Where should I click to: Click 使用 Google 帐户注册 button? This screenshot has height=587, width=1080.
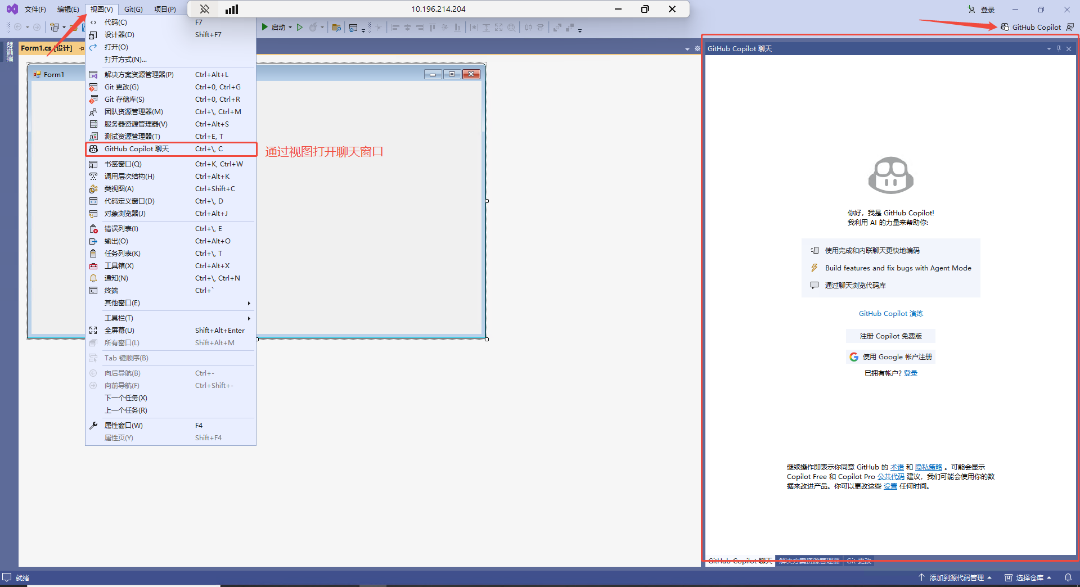890,357
